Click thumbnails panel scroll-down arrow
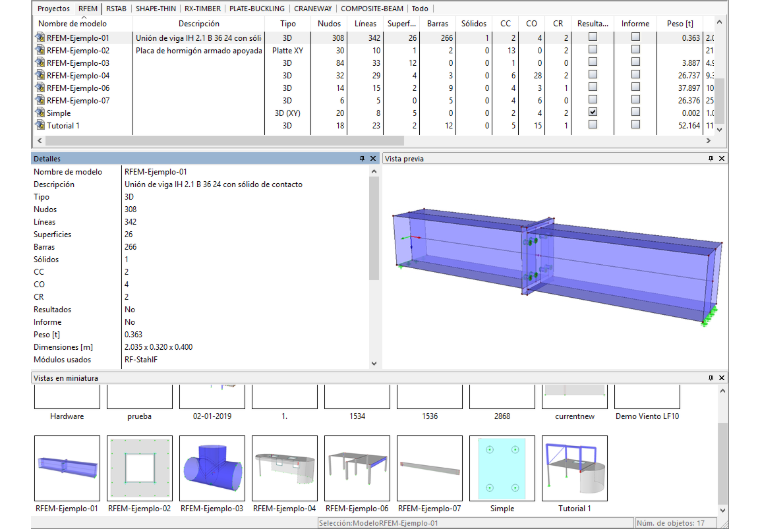The height and width of the screenshot is (529, 760). coord(722,511)
